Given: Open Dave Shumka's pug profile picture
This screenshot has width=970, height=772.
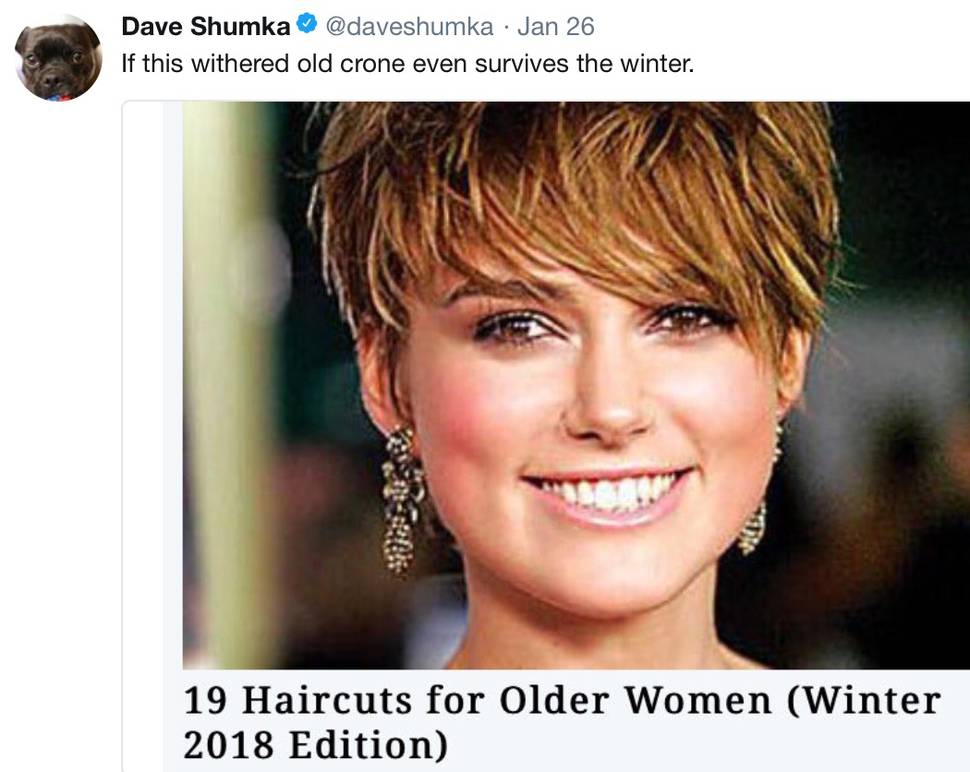Looking at the screenshot, I should (x=58, y=58).
